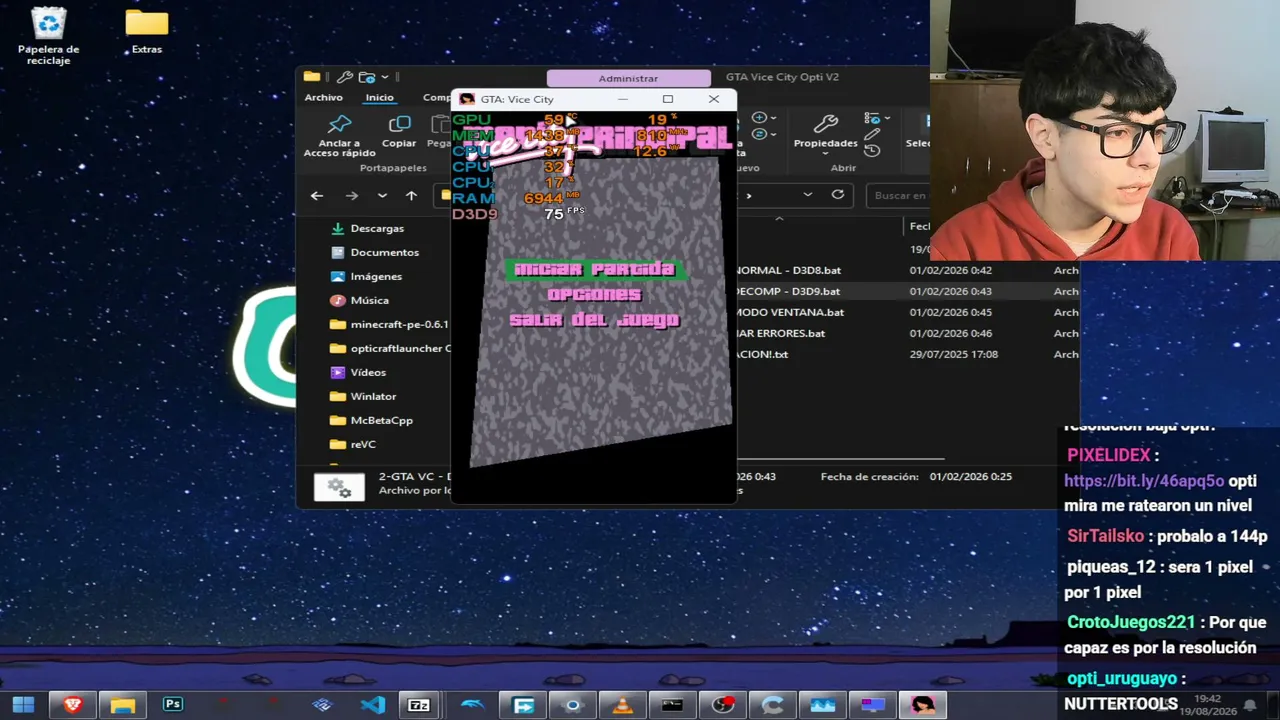Click the wrench properties icon in the quick access toolbar
1280x720 pixels.
click(344, 77)
